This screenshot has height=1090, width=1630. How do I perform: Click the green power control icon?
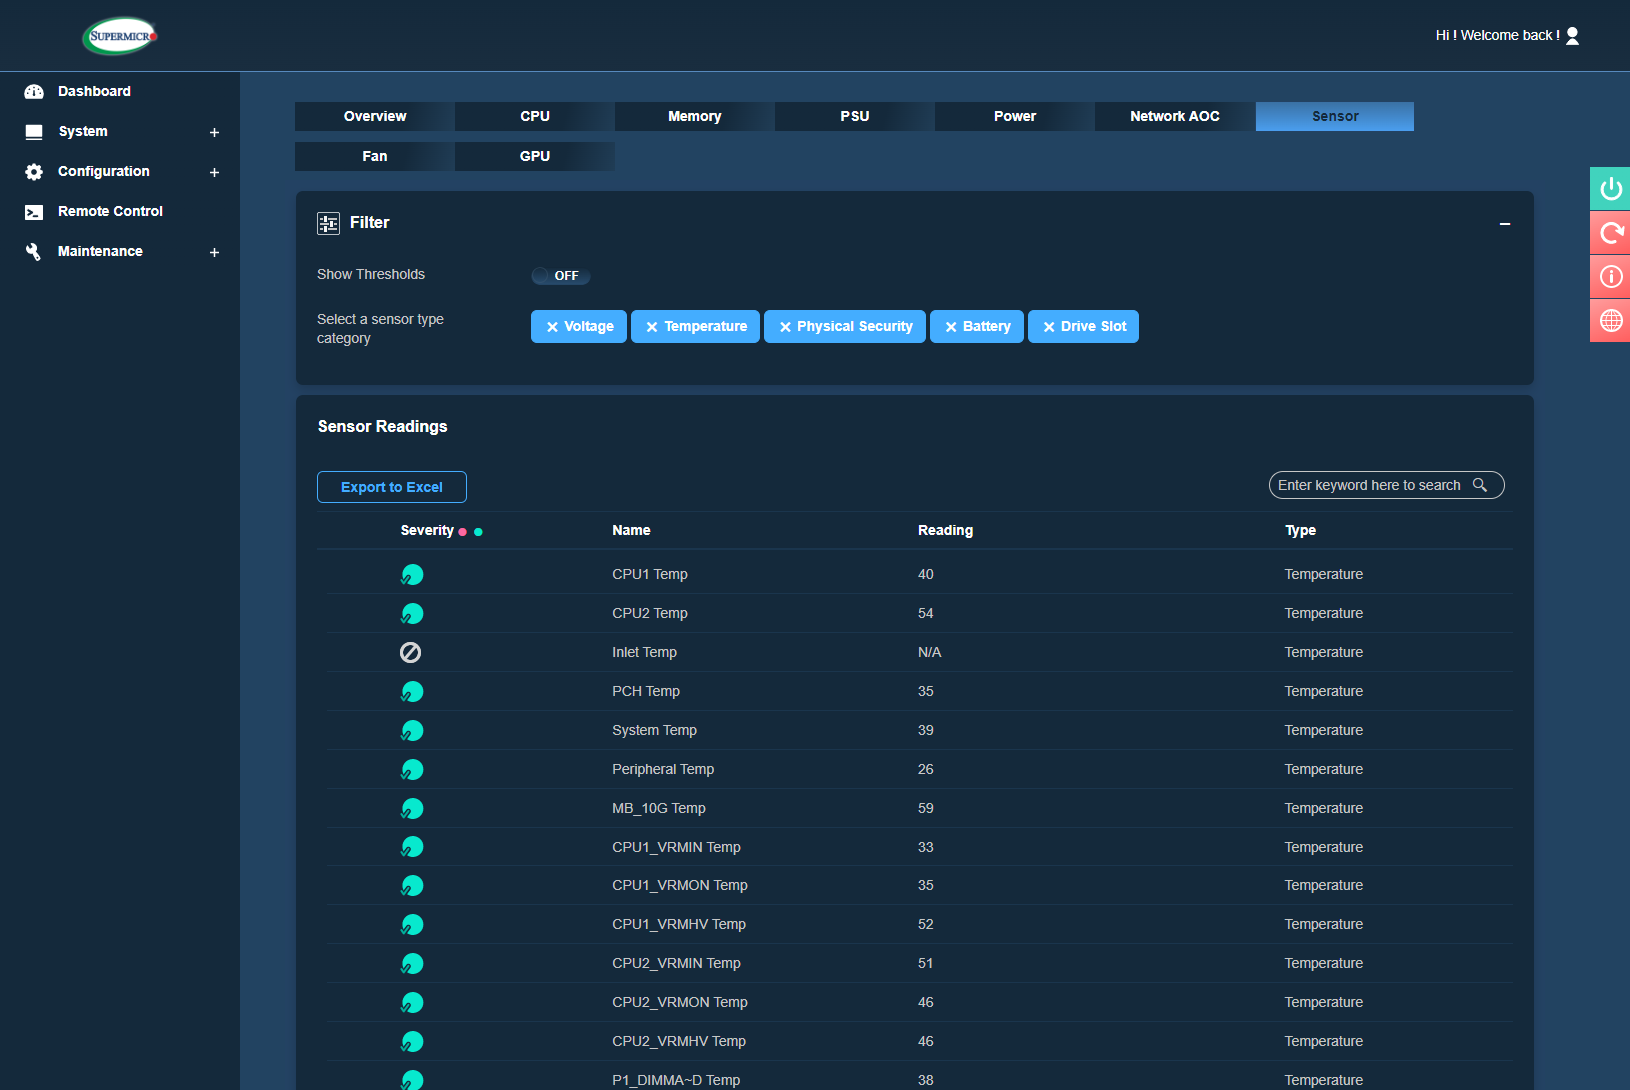point(1610,189)
